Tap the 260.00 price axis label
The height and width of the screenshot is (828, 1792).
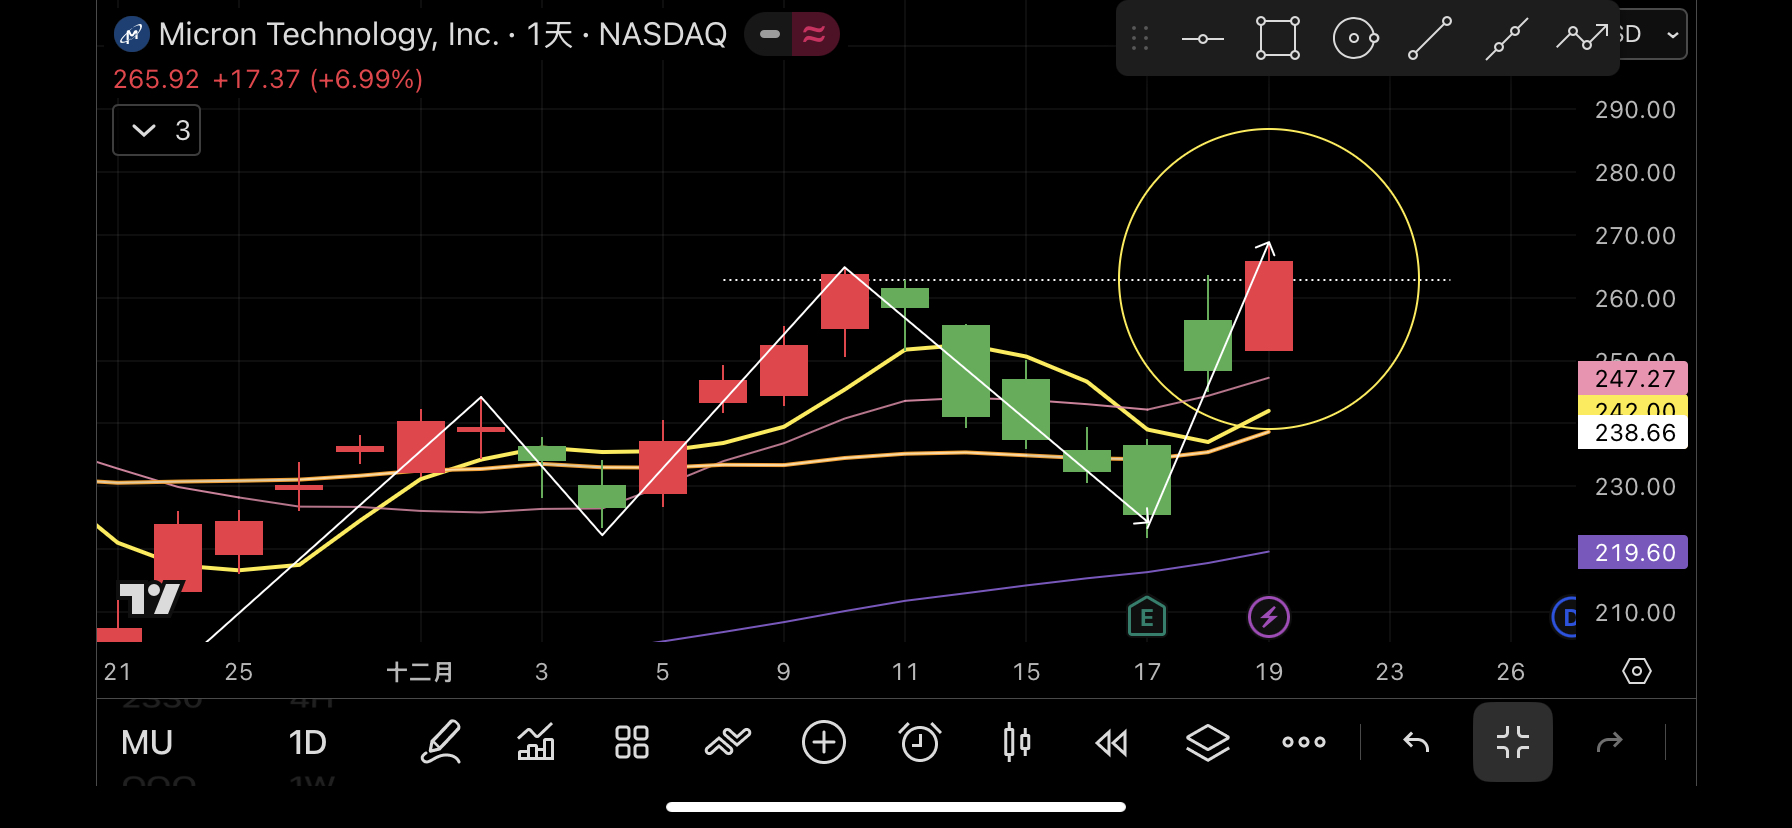pos(1635,299)
